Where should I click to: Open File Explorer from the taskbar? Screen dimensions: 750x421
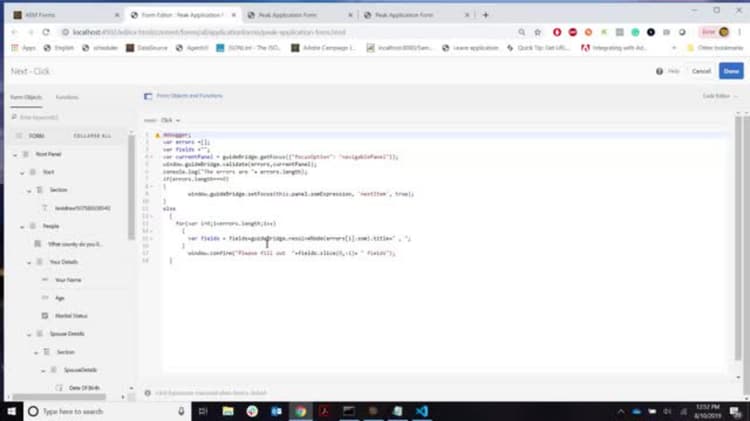228,411
